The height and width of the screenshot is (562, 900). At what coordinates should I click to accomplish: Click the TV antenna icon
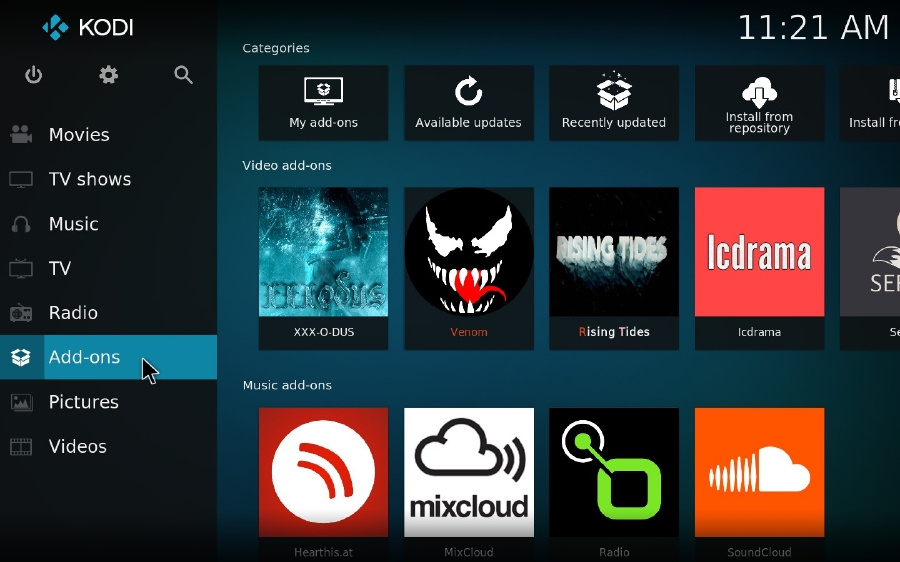tap(21, 268)
